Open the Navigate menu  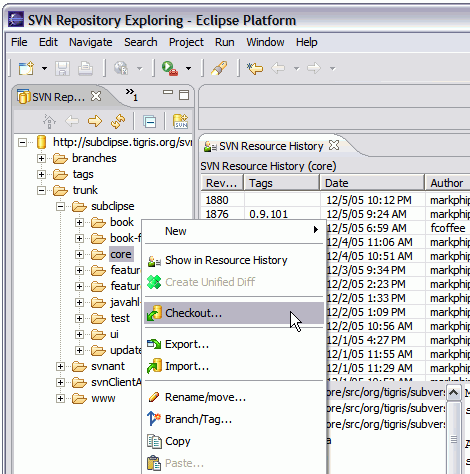[90, 42]
